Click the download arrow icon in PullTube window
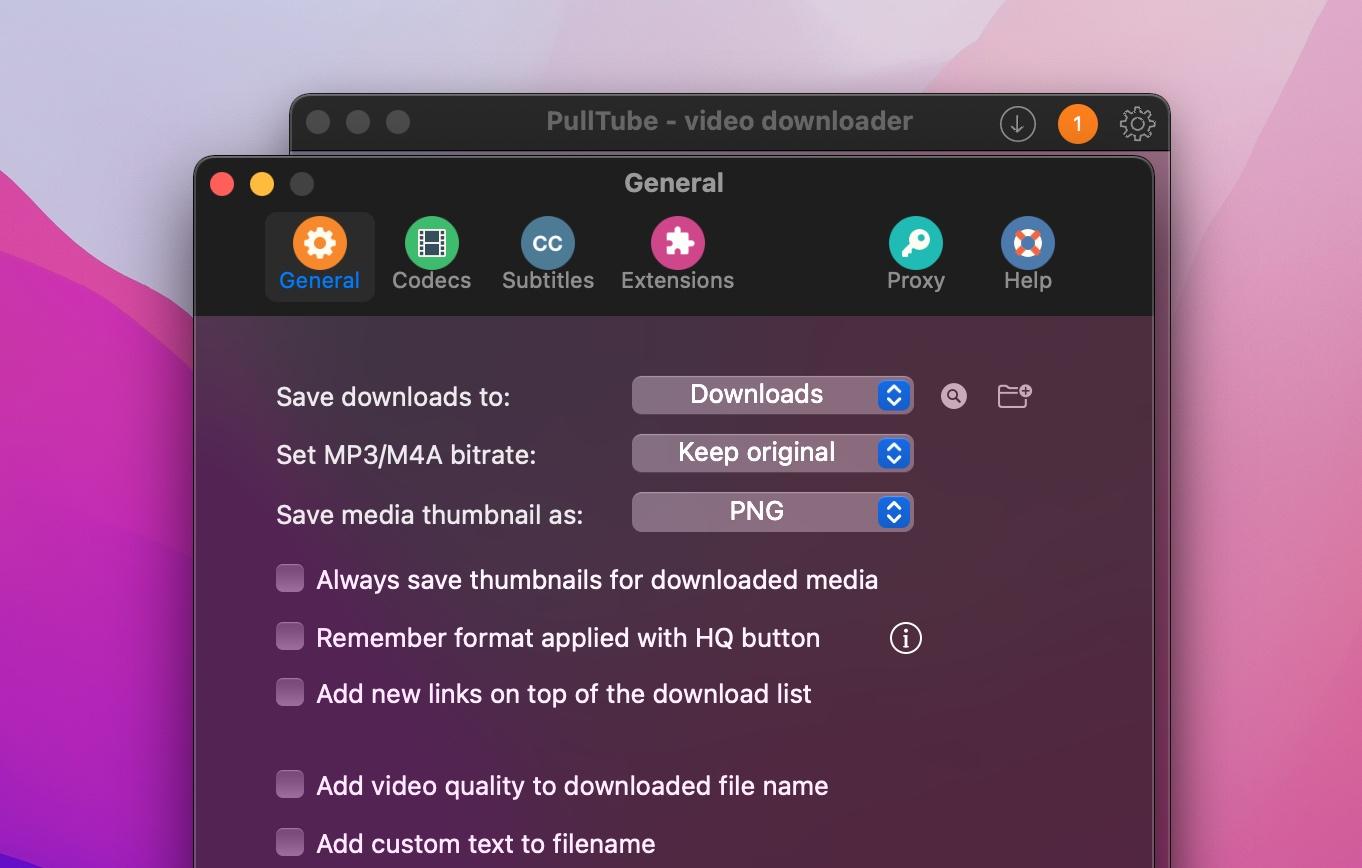1362x868 pixels. [x=1017, y=124]
